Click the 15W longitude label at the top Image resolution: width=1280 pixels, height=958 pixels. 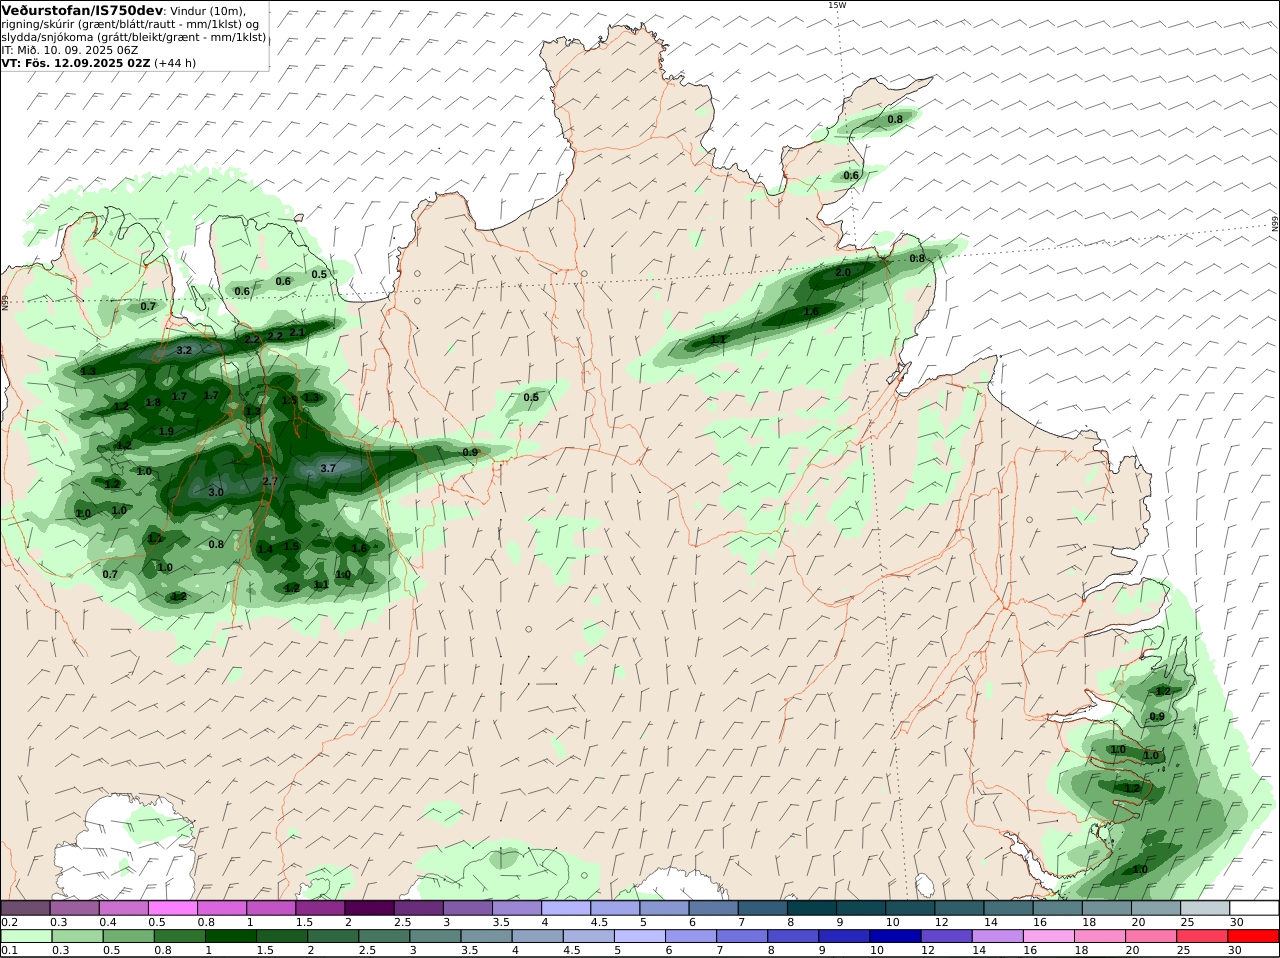(x=837, y=5)
